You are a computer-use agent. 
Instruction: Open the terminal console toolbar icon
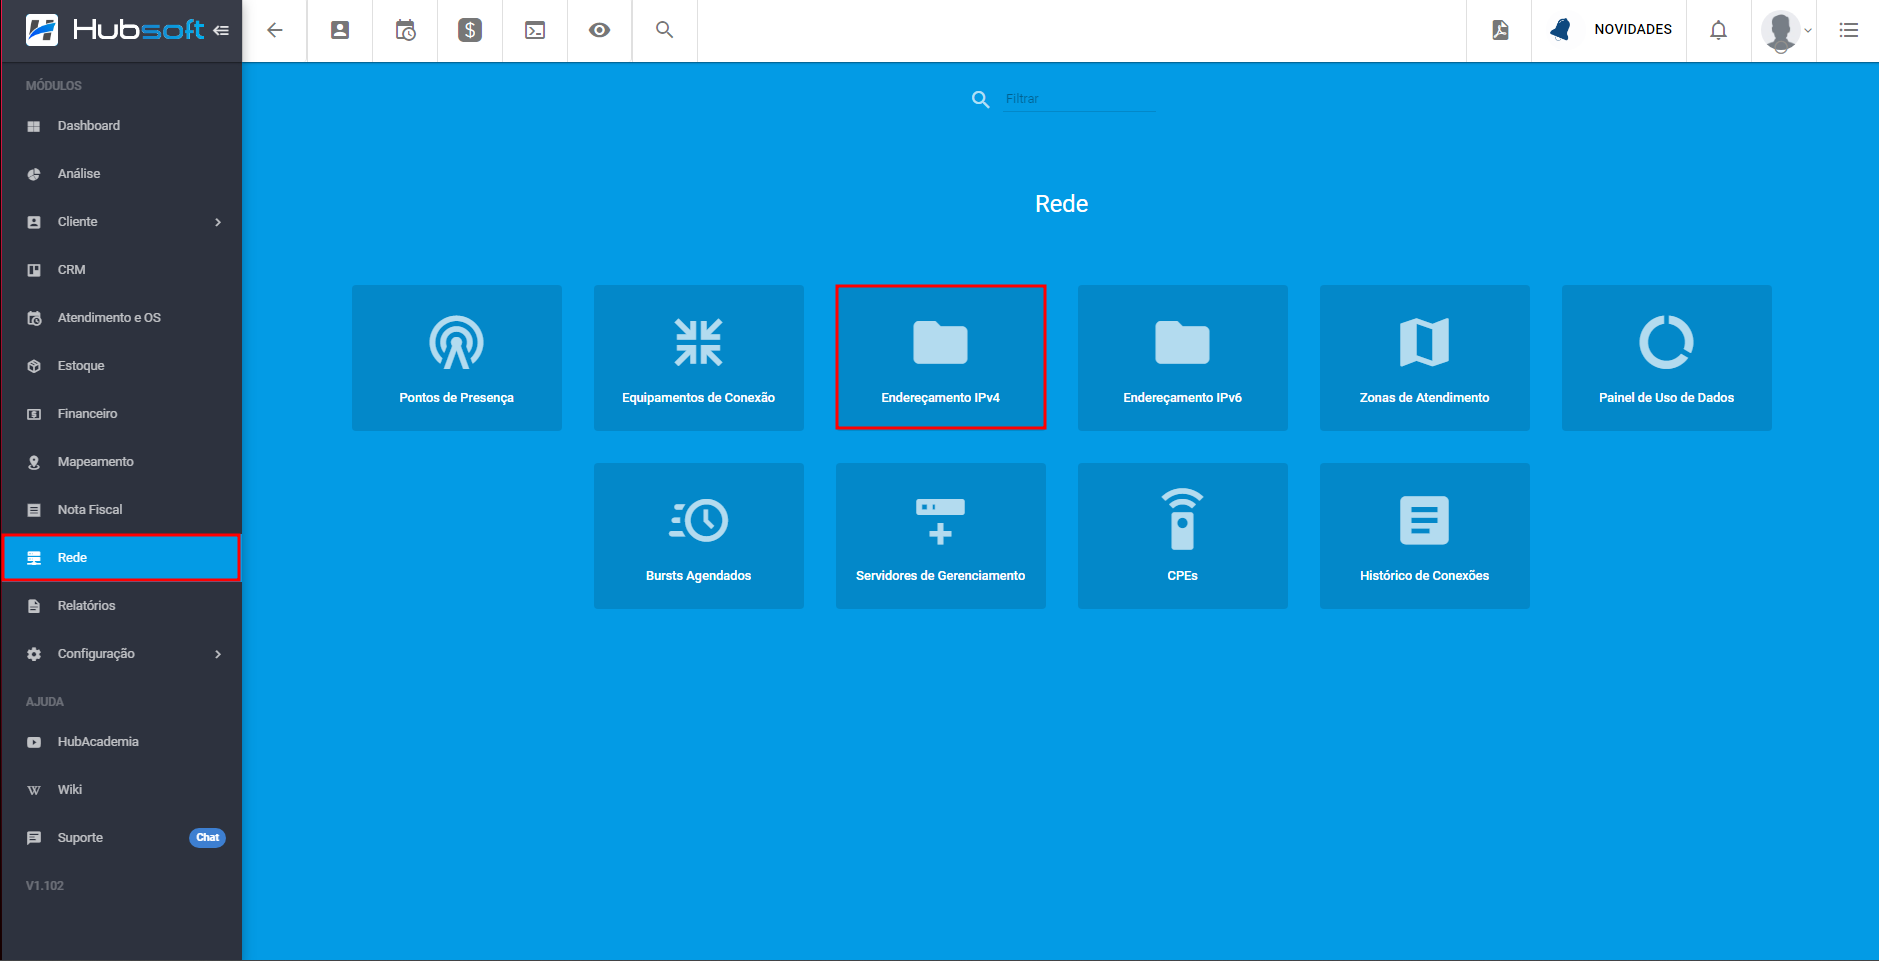point(535,30)
